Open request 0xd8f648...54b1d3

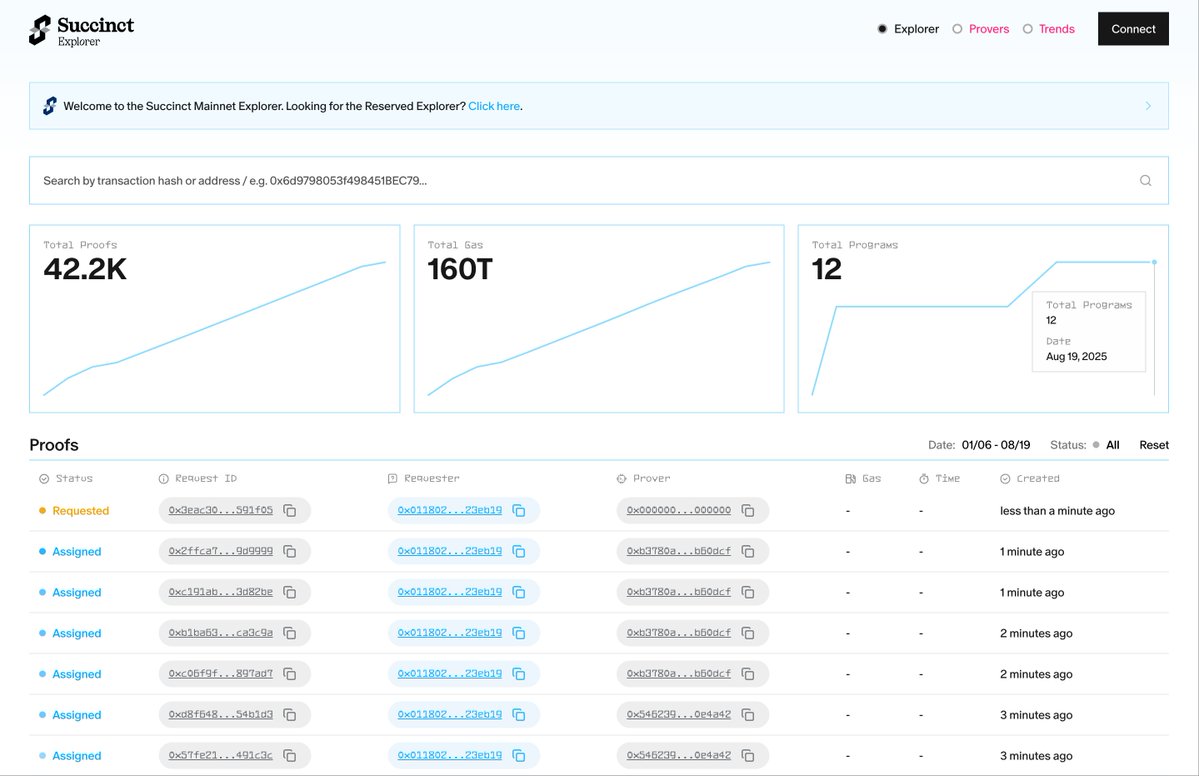pos(220,715)
